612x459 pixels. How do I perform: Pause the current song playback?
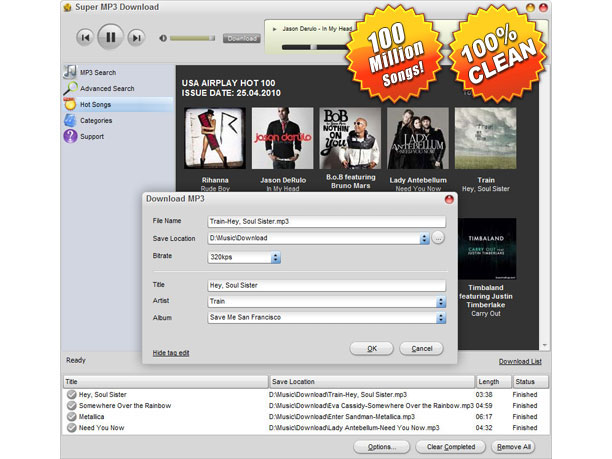(x=111, y=38)
